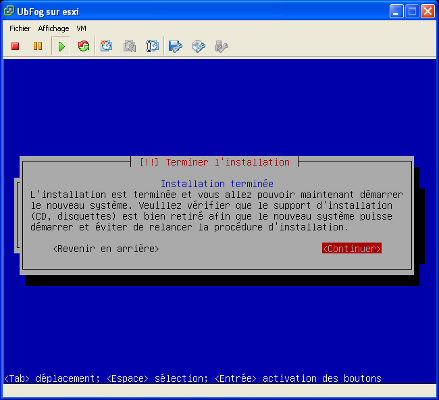Reset the virtual machine with the red-green restart icon

(83, 46)
